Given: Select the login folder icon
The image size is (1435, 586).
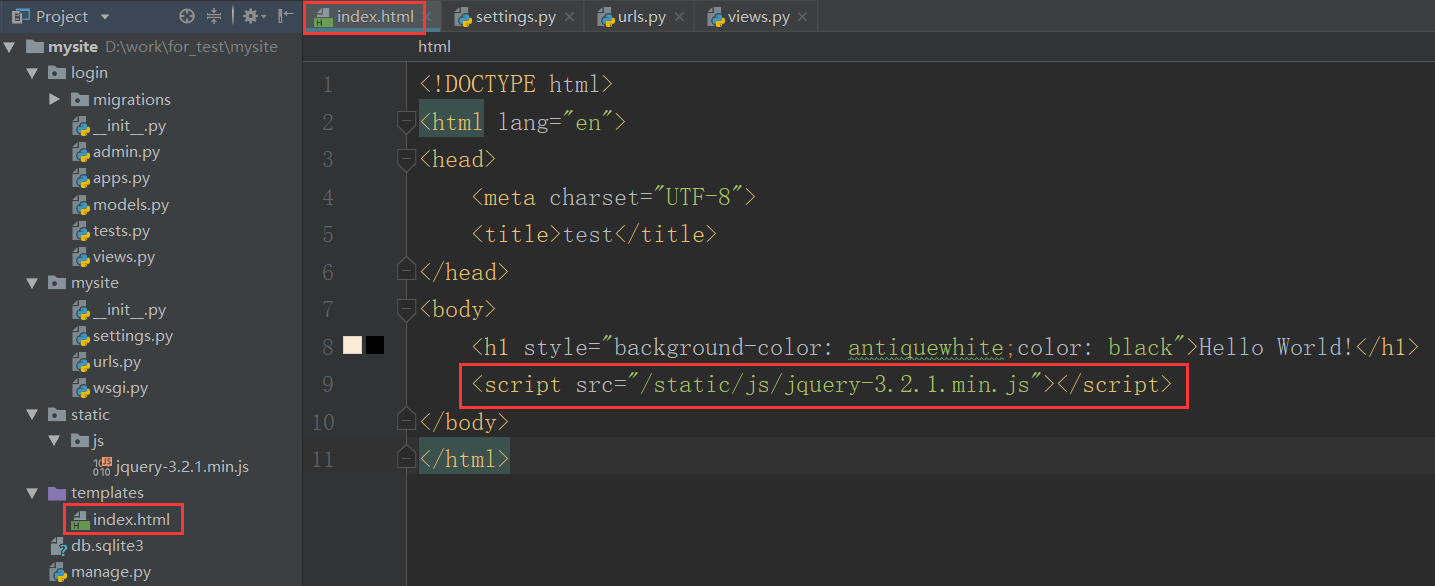Looking at the screenshot, I should pyautogui.click(x=56, y=73).
